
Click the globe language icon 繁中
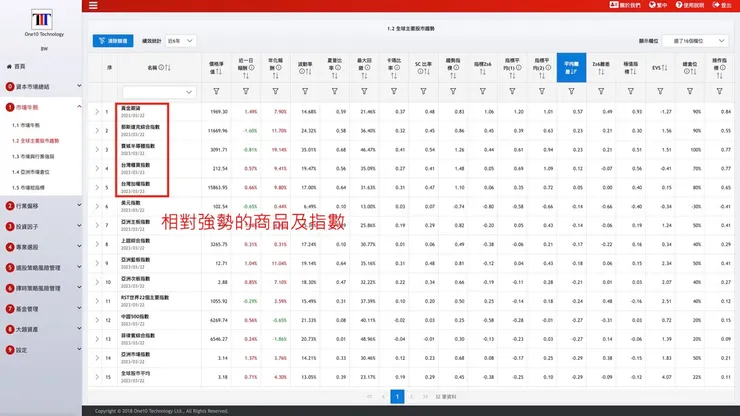(658, 5)
